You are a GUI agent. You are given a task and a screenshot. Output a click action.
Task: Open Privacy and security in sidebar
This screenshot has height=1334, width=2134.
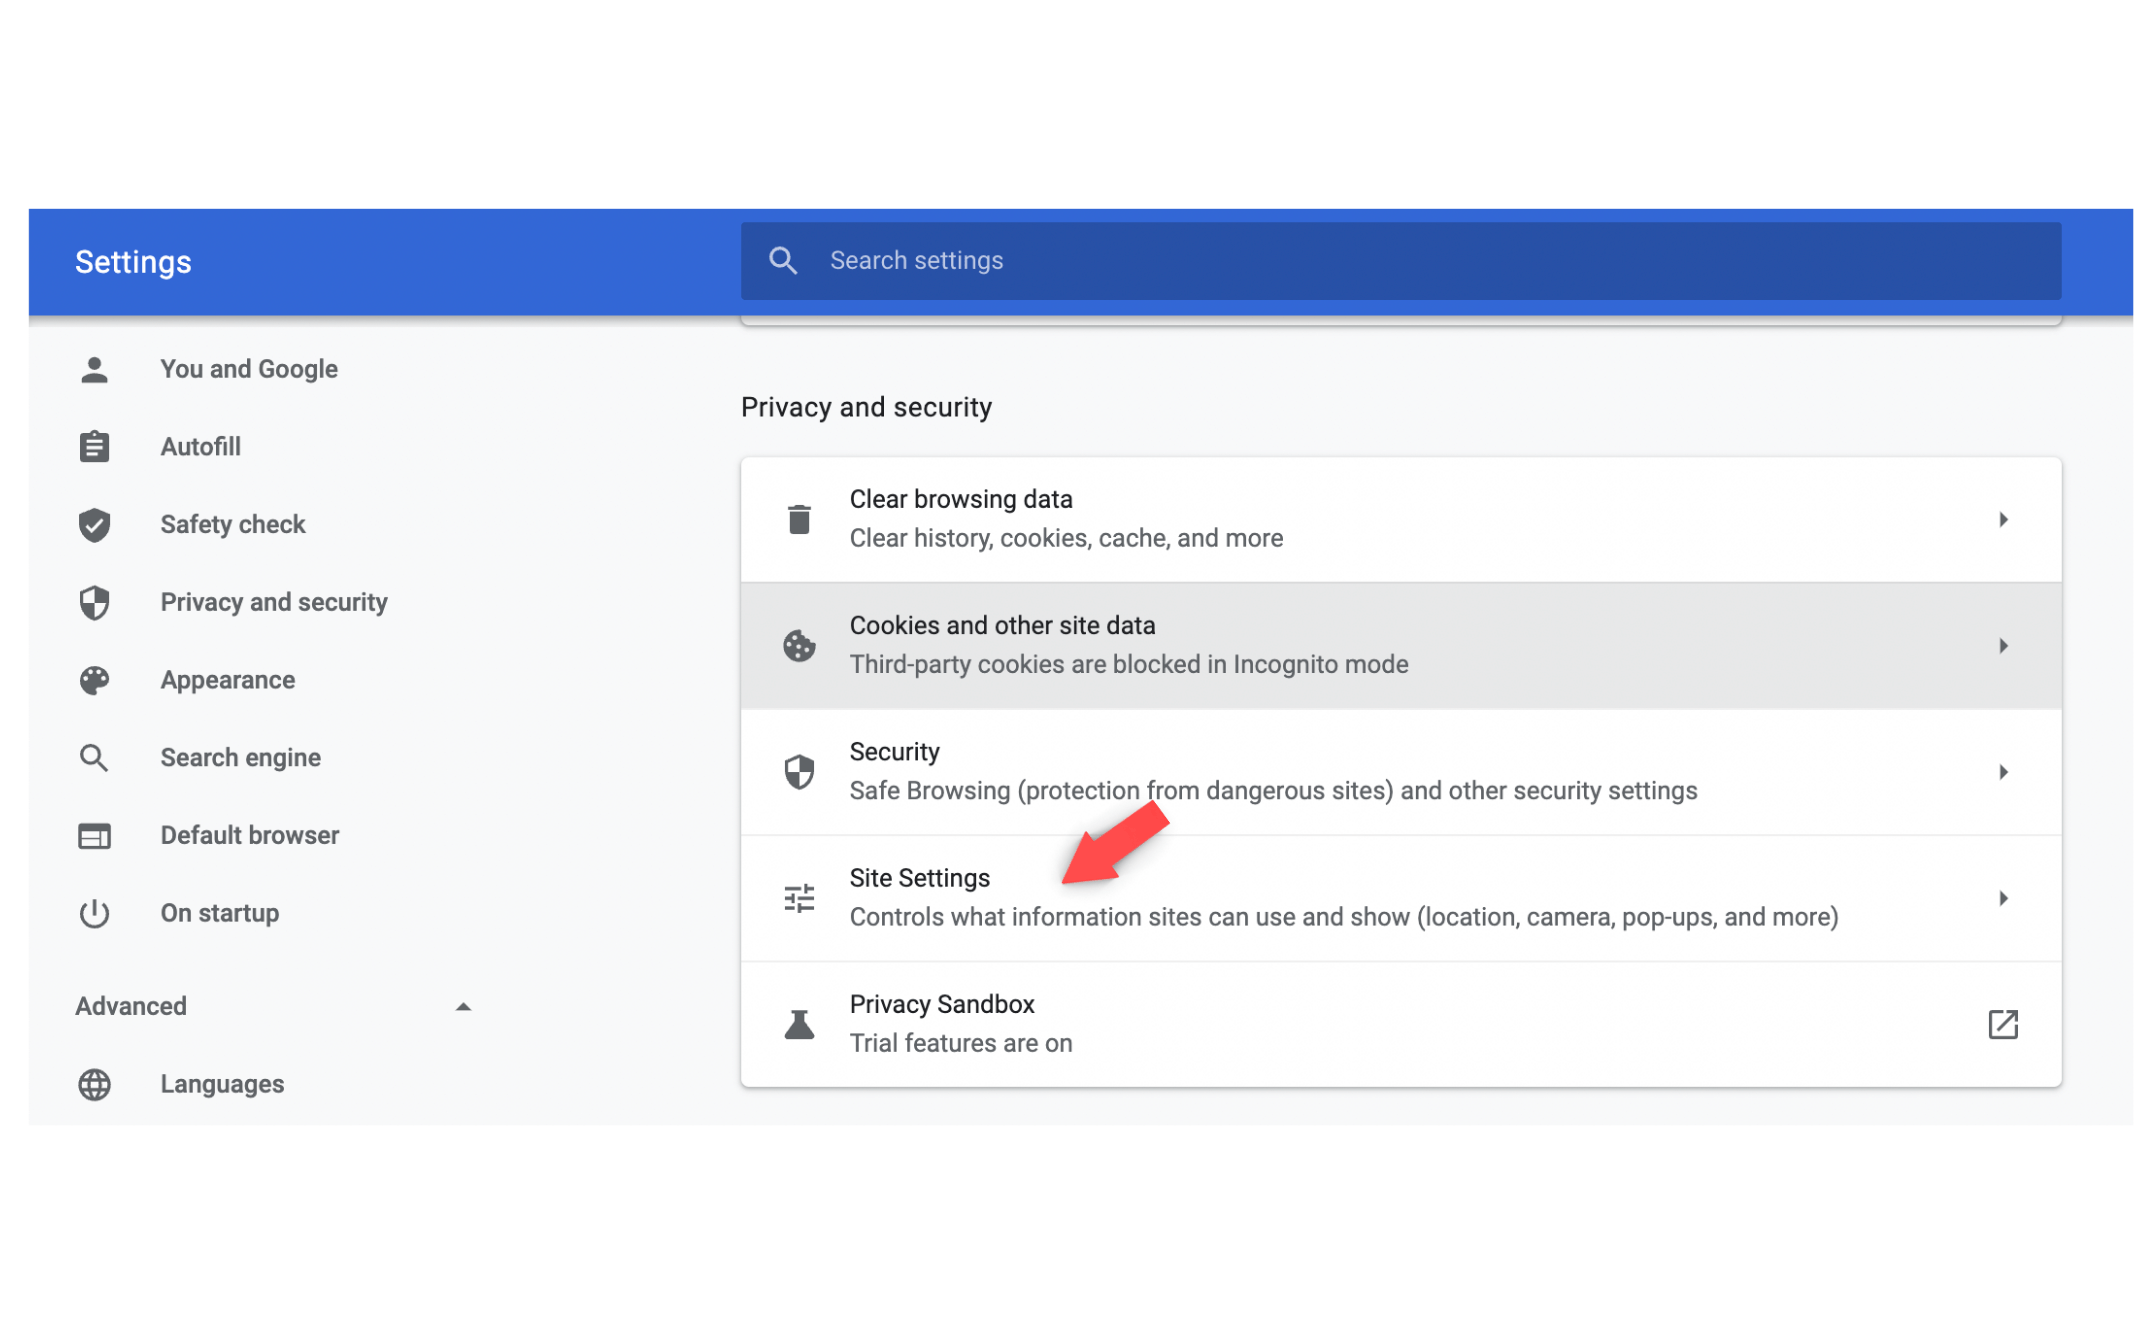[273, 602]
